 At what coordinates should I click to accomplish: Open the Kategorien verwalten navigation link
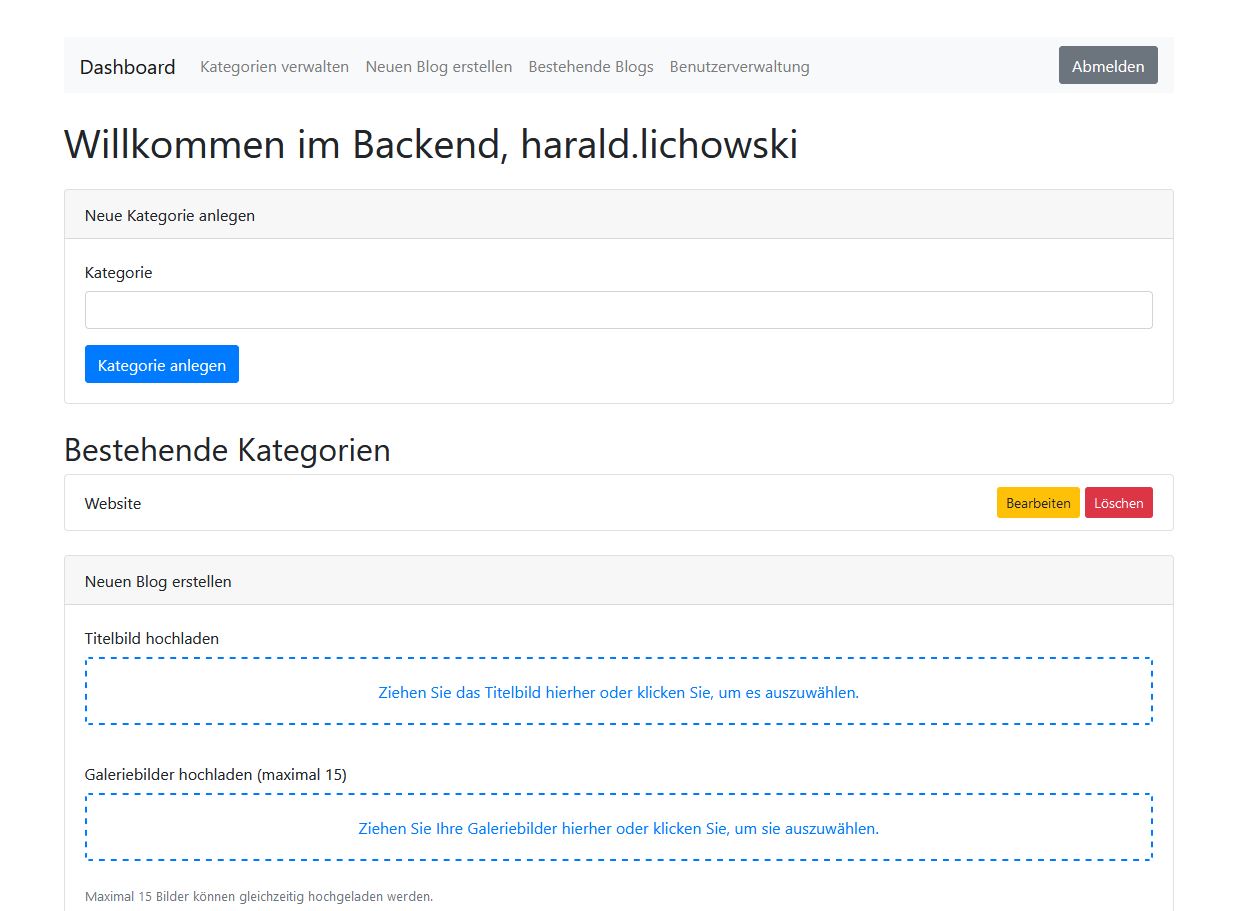pos(274,66)
